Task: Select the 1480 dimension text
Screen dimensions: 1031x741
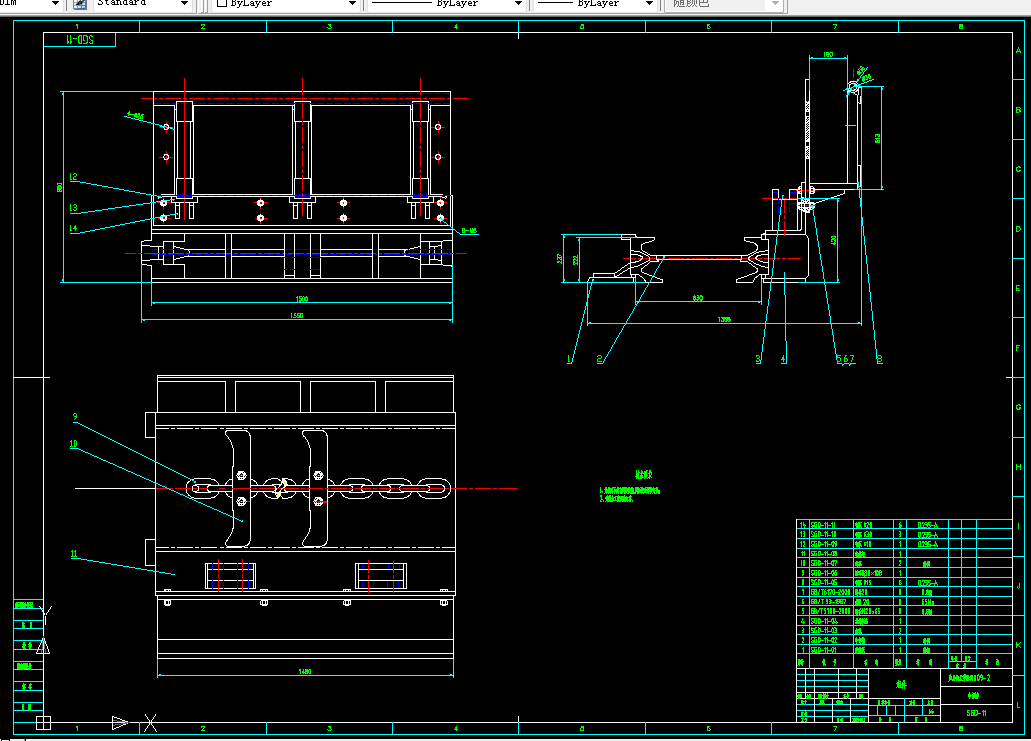Action: pos(305,671)
